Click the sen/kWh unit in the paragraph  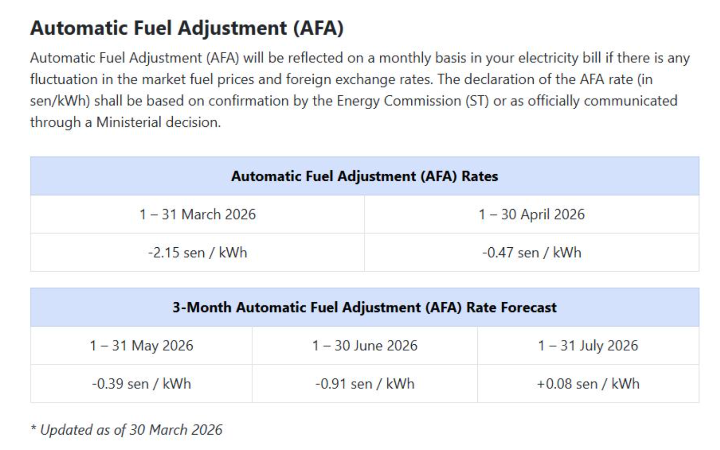pos(60,101)
